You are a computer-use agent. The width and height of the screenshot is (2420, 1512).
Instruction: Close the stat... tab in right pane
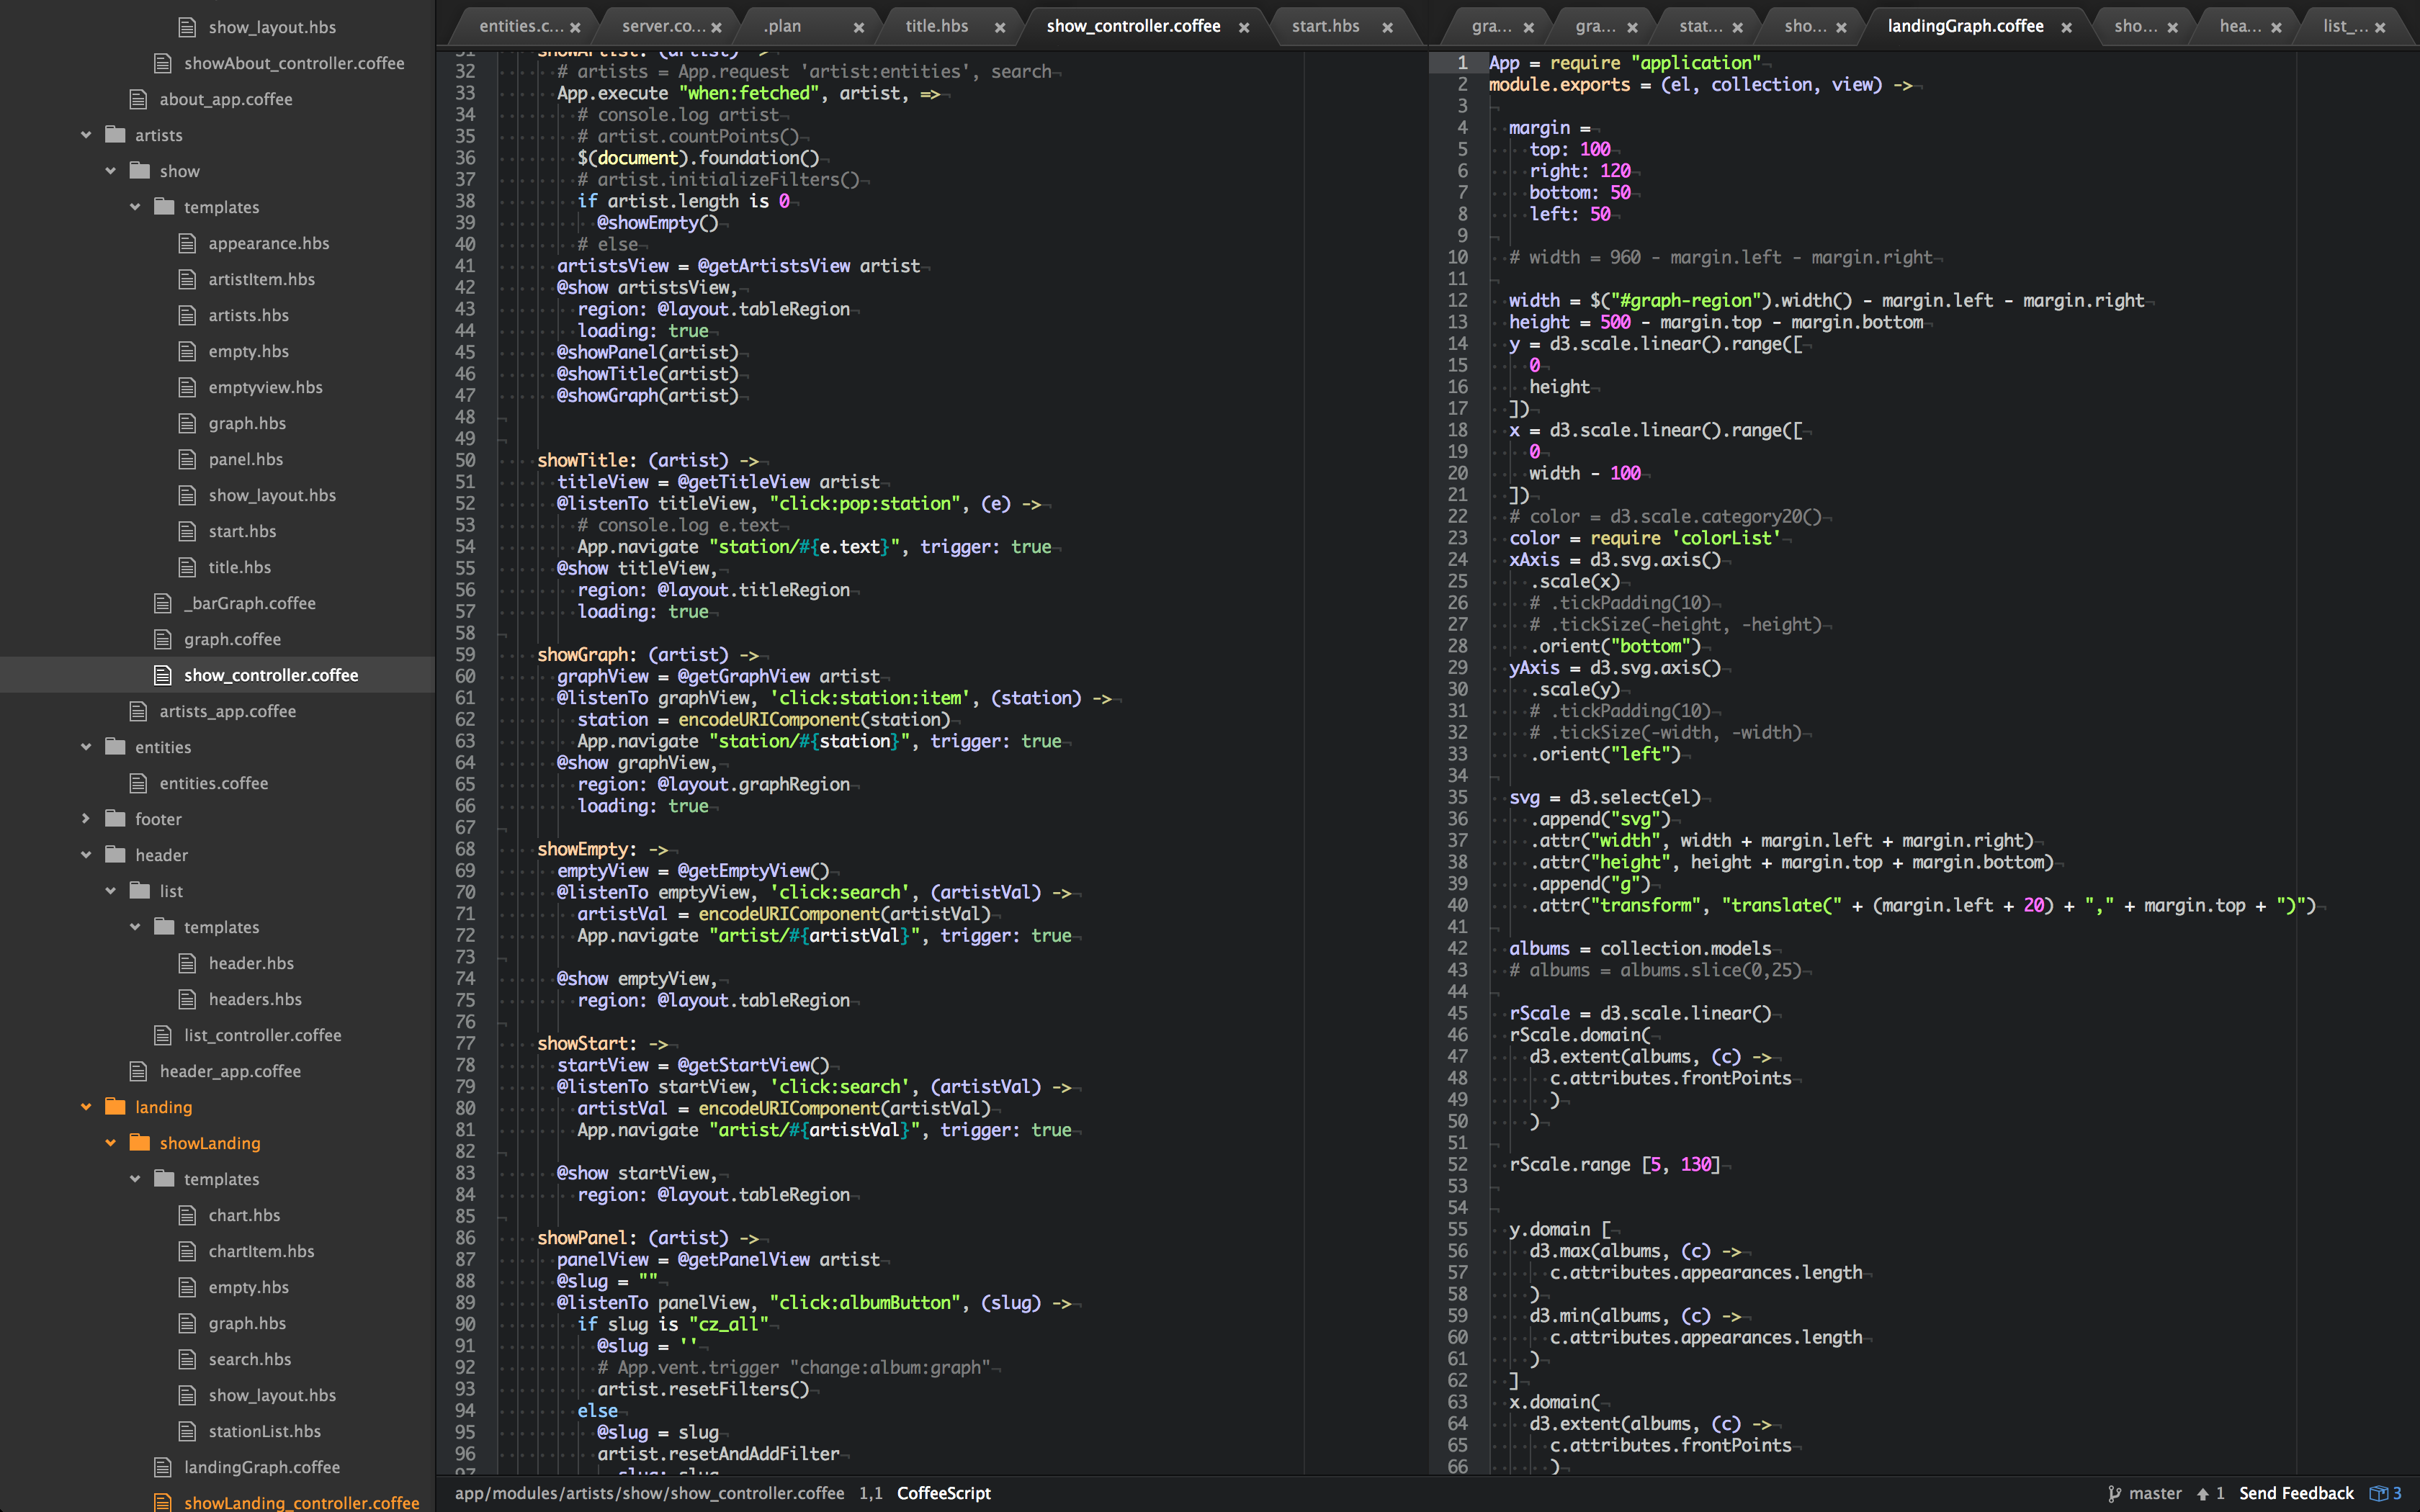tap(1737, 28)
